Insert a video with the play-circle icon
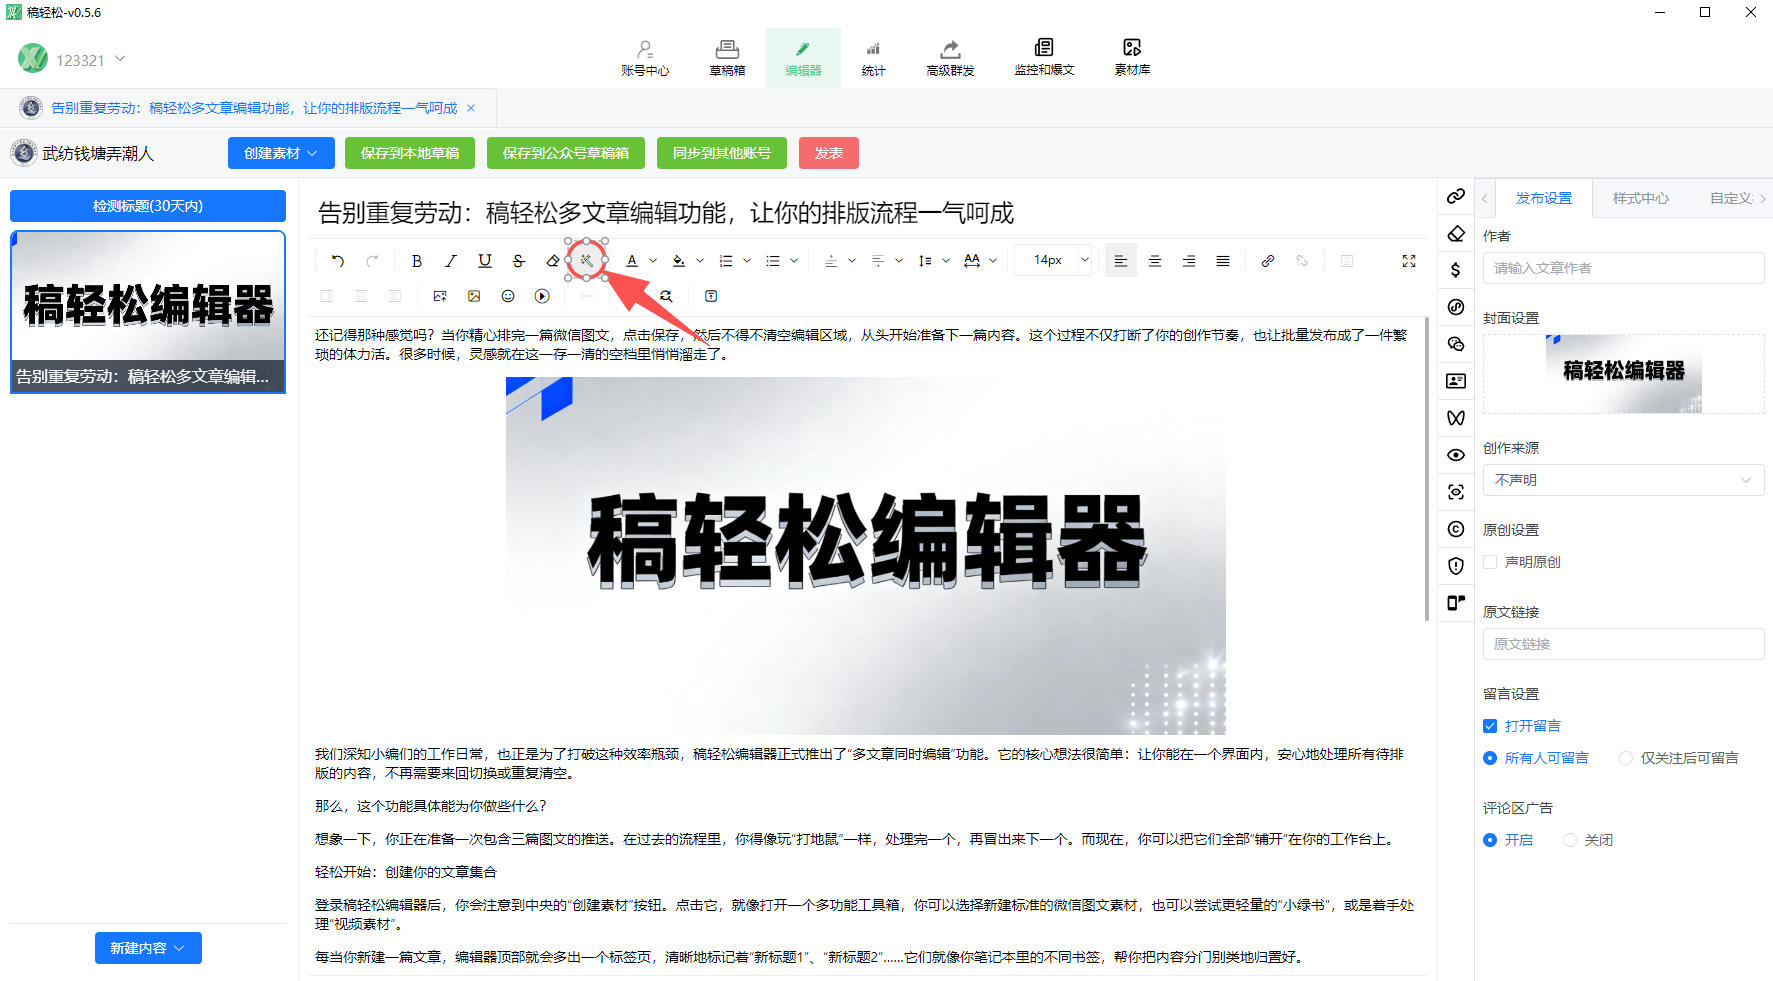The image size is (1773, 981). [x=541, y=296]
